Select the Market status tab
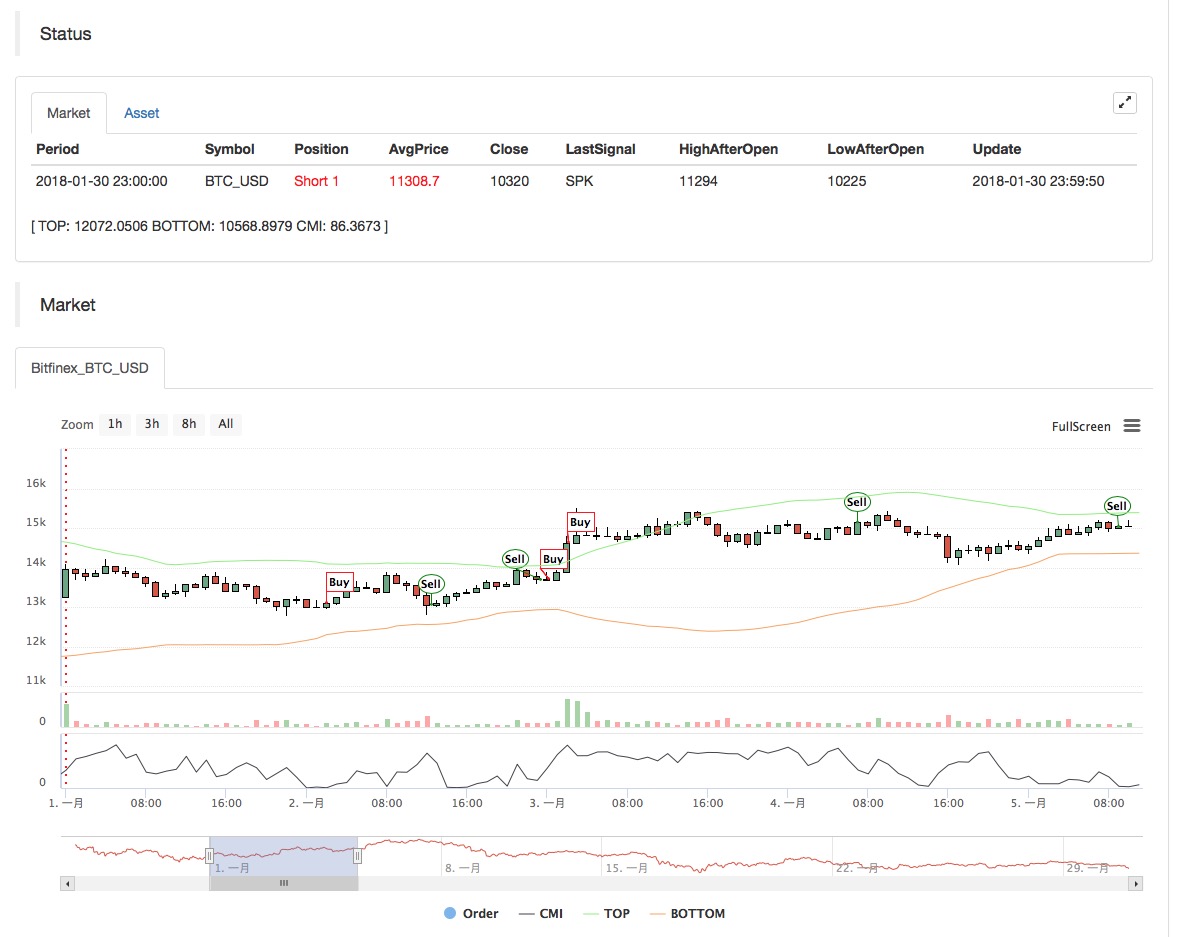This screenshot has height=937, width=1178. point(68,113)
